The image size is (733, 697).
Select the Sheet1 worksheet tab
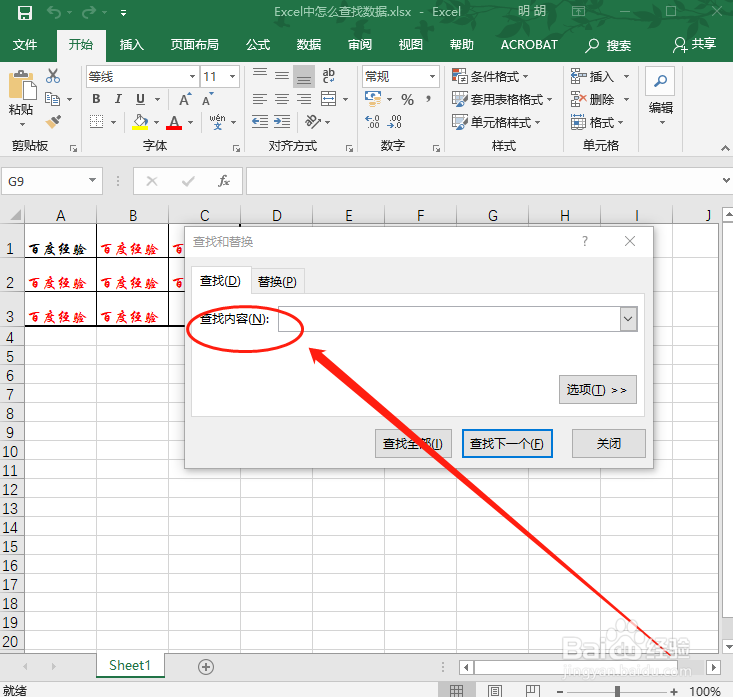[x=130, y=665]
